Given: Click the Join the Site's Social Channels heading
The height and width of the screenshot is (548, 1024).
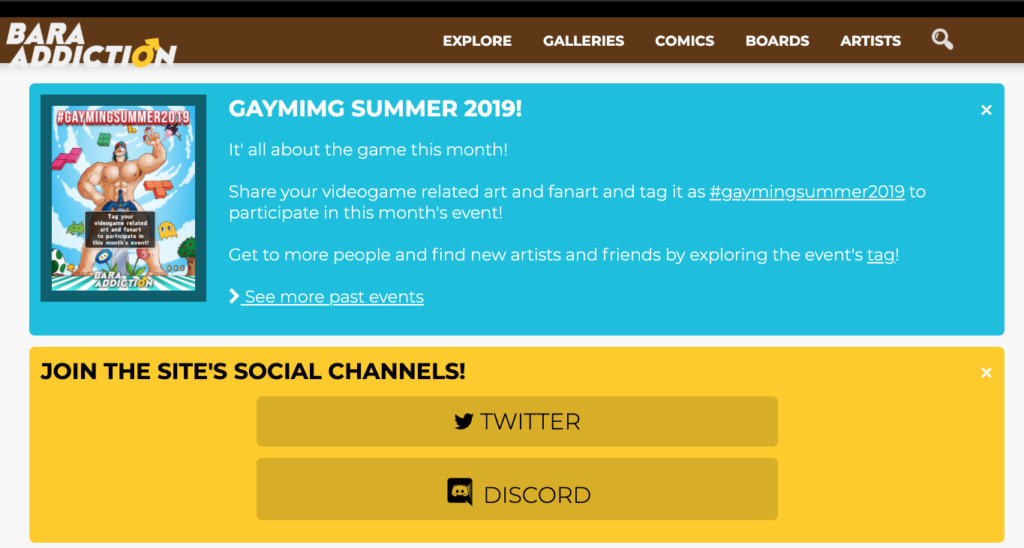Looking at the screenshot, I should [253, 371].
